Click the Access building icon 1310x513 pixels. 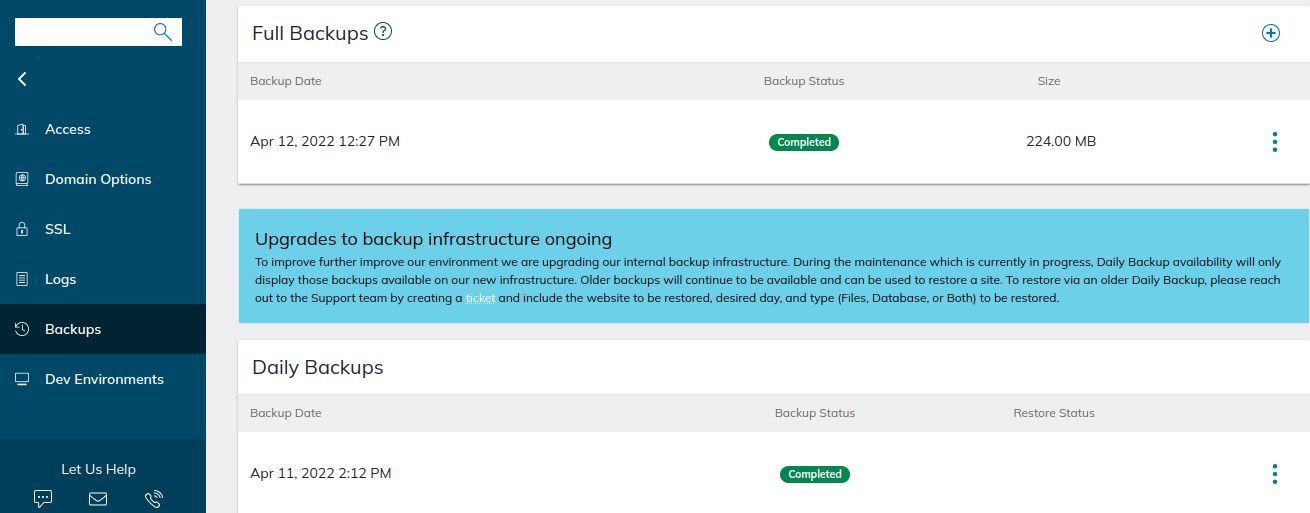tap(22, 129)
